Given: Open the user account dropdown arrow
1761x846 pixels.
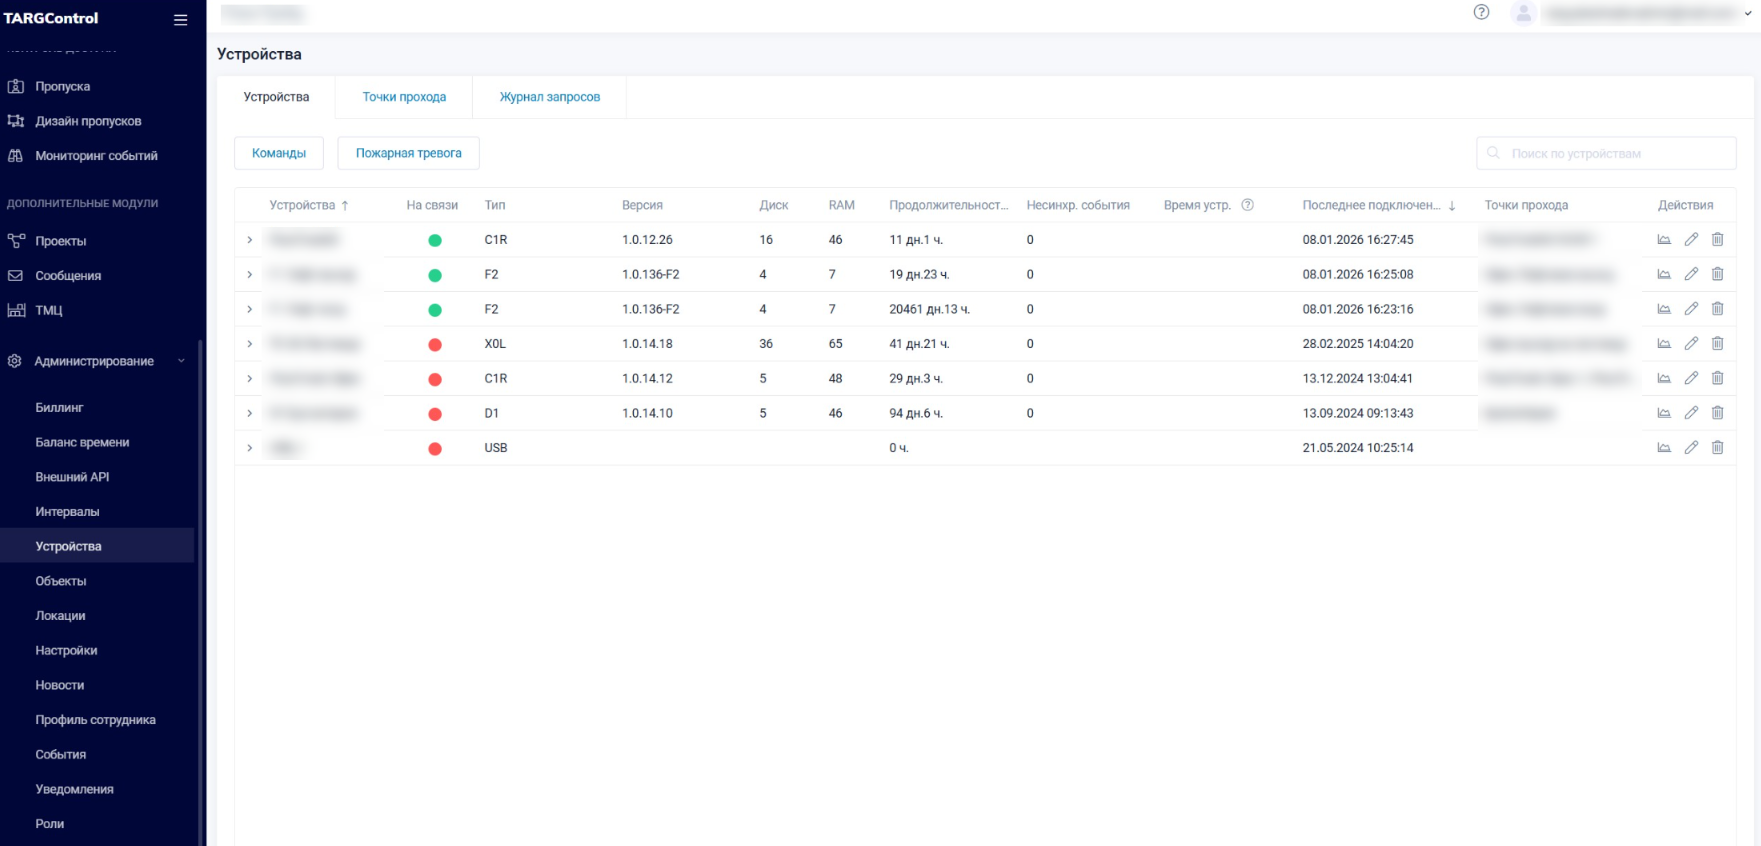Looking at the screenshot, I should [x=1748, y=14].
